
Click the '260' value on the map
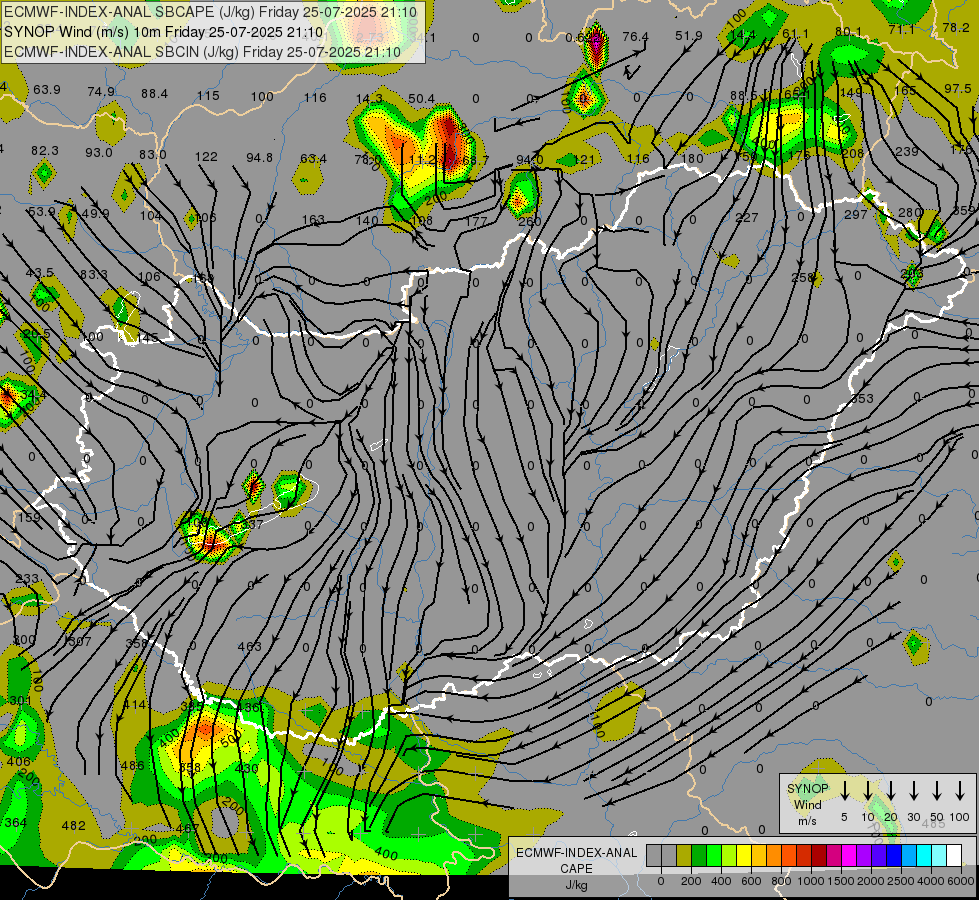click(x=529, y=221)
